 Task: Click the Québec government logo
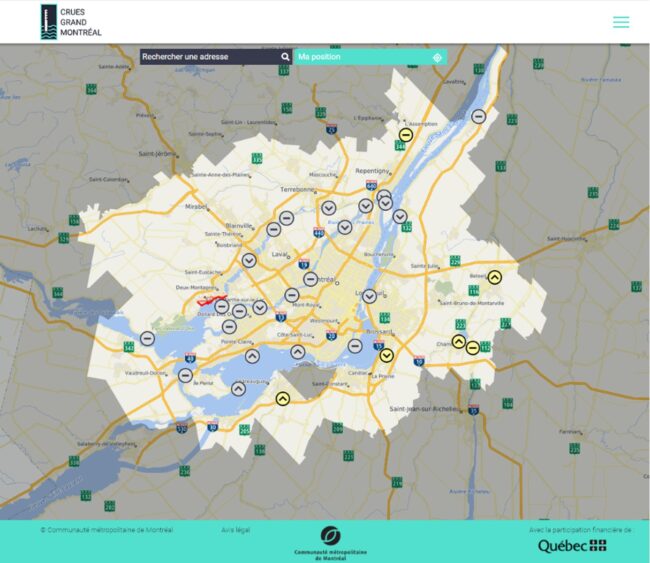coord(572,546)
